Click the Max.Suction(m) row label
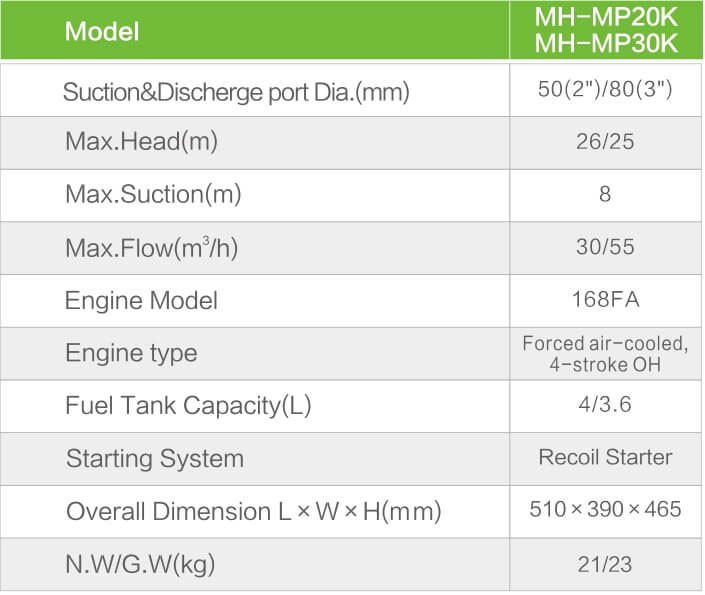Viewport: 705px width, 595px height. (153, 194)
